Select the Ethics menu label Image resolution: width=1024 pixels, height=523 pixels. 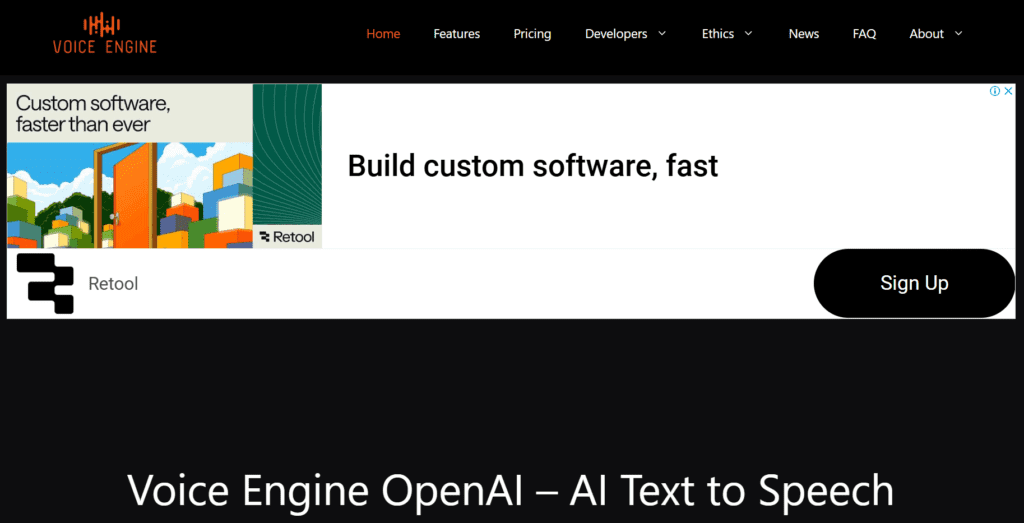point(718,34)
